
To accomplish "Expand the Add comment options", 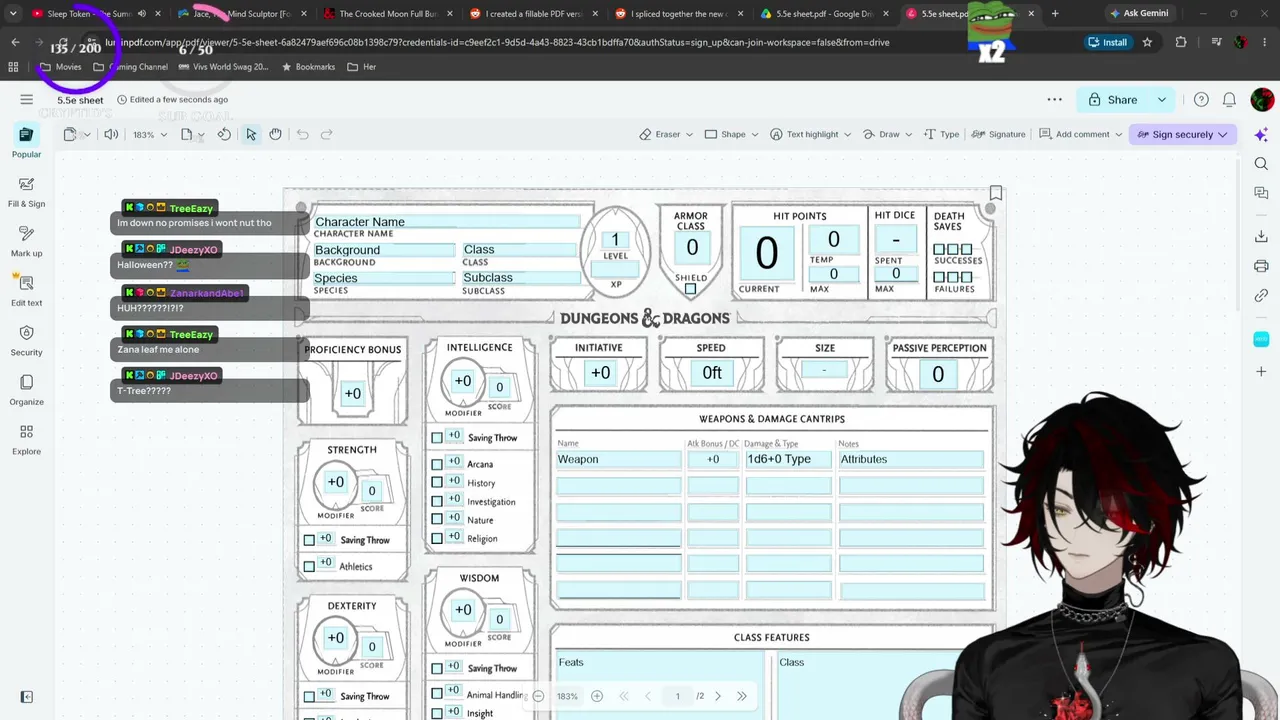I will click(x=1118, y=134).
